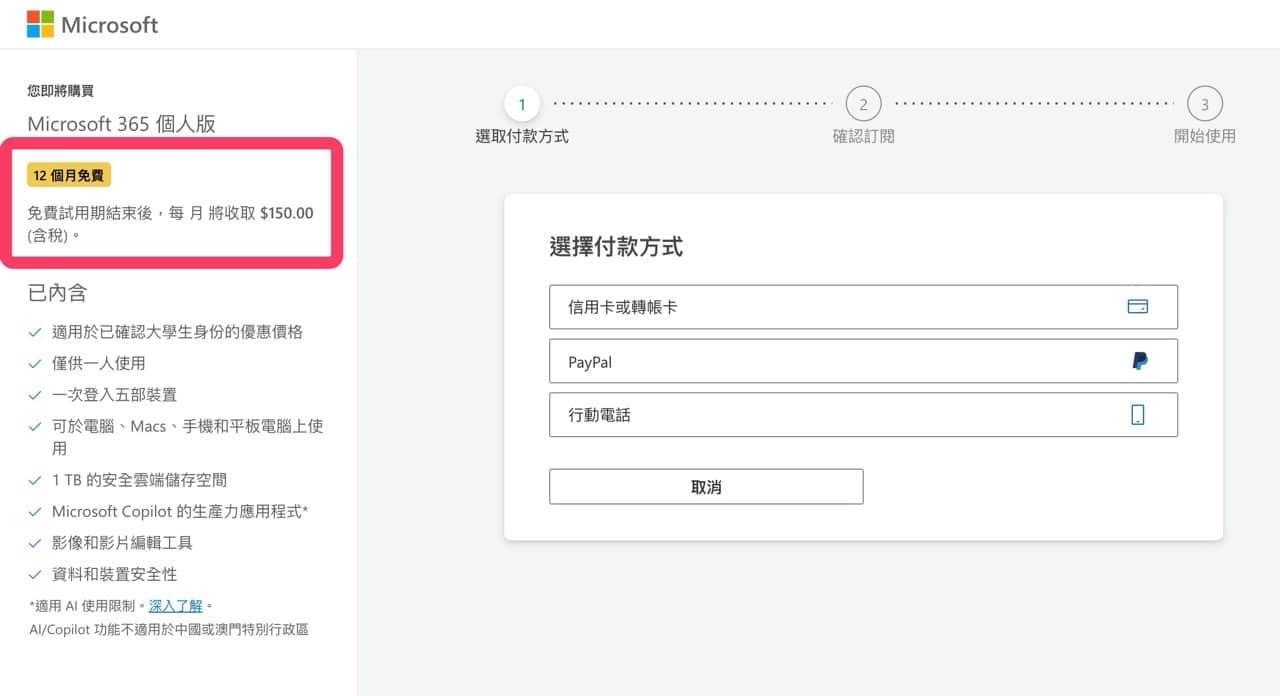Select the 信用卡或轉帳卡 payment option
The image size is (1280, 696).
point(864,306)
